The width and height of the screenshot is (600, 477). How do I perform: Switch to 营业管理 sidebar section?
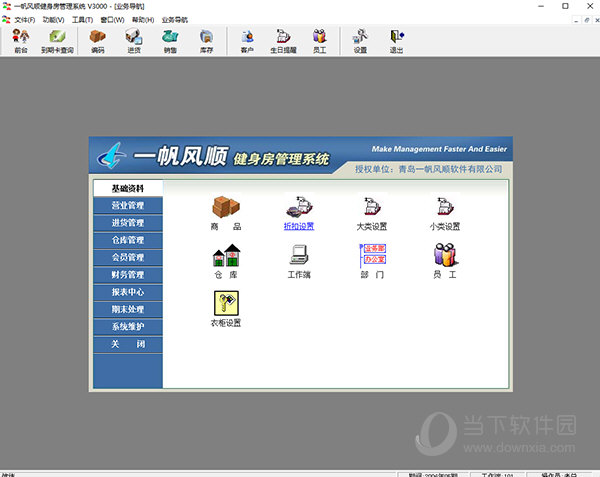click(128, 205)
